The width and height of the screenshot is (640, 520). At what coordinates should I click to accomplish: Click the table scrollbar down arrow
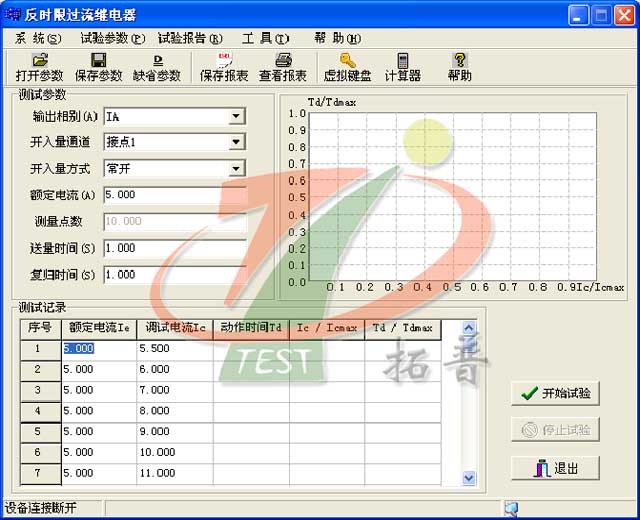coord(469,479)
